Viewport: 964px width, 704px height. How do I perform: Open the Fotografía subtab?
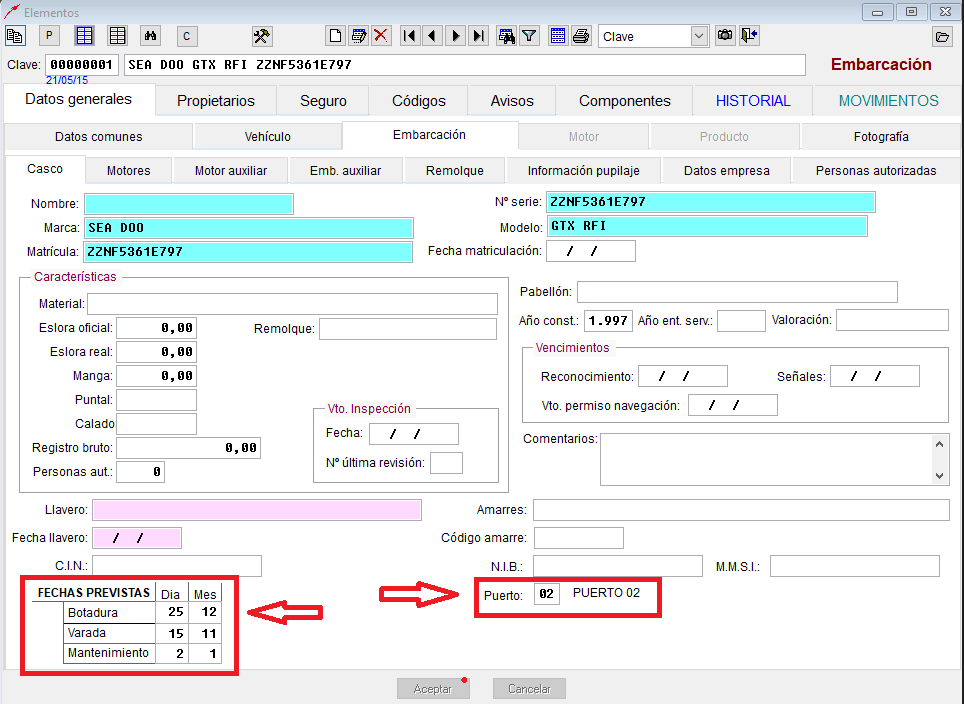click(x=881, y=136)
